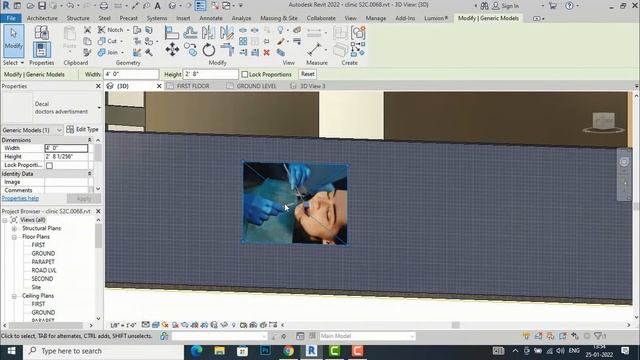Open the Annotate ribbon tab
Image resolution: width=640 pixels, height=360 pixels.
(x=211, y=18)
